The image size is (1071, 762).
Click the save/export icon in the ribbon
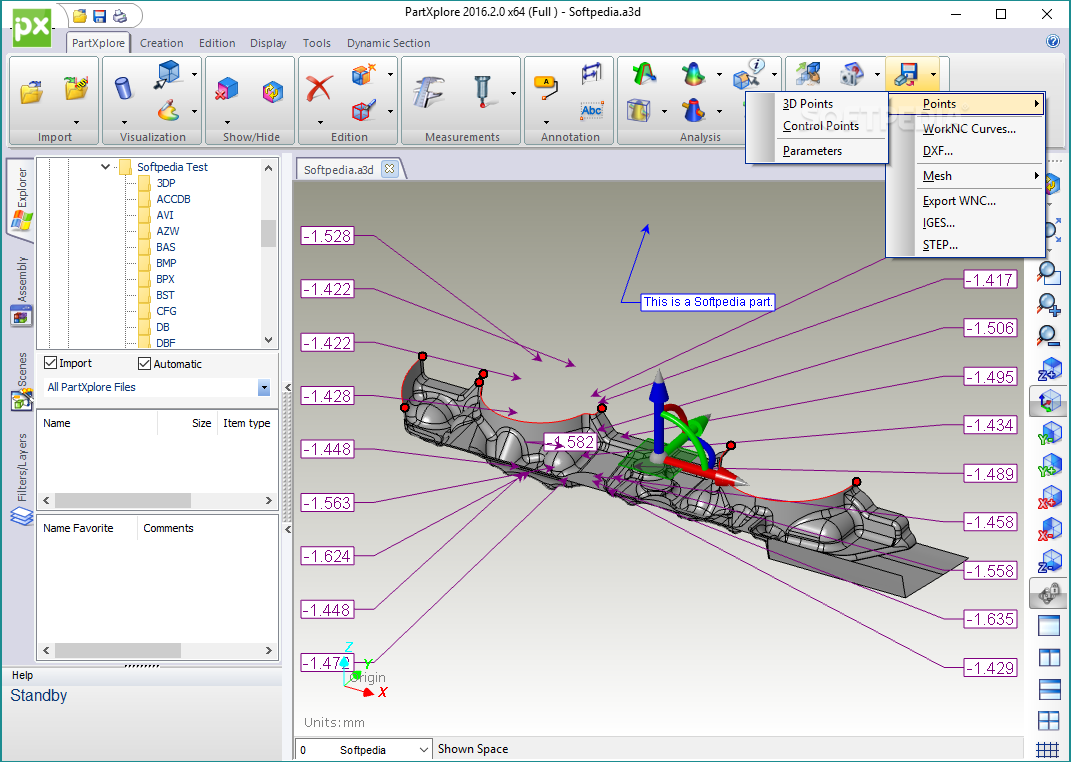pyautogui.click(x=906, y=74)
